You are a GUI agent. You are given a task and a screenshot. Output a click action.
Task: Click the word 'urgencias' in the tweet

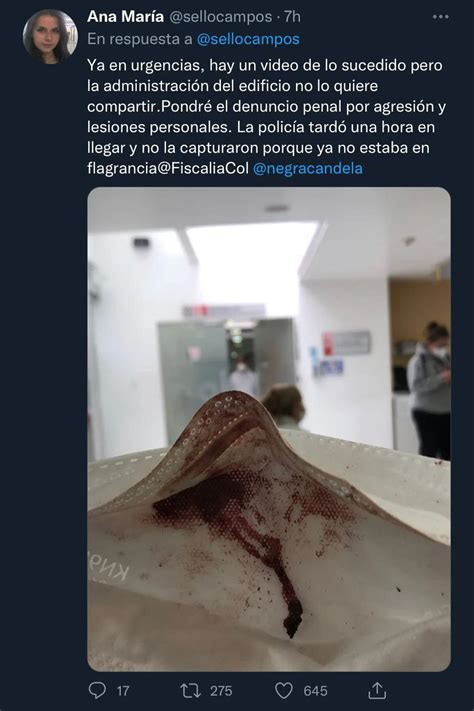[x=166, y=66]
